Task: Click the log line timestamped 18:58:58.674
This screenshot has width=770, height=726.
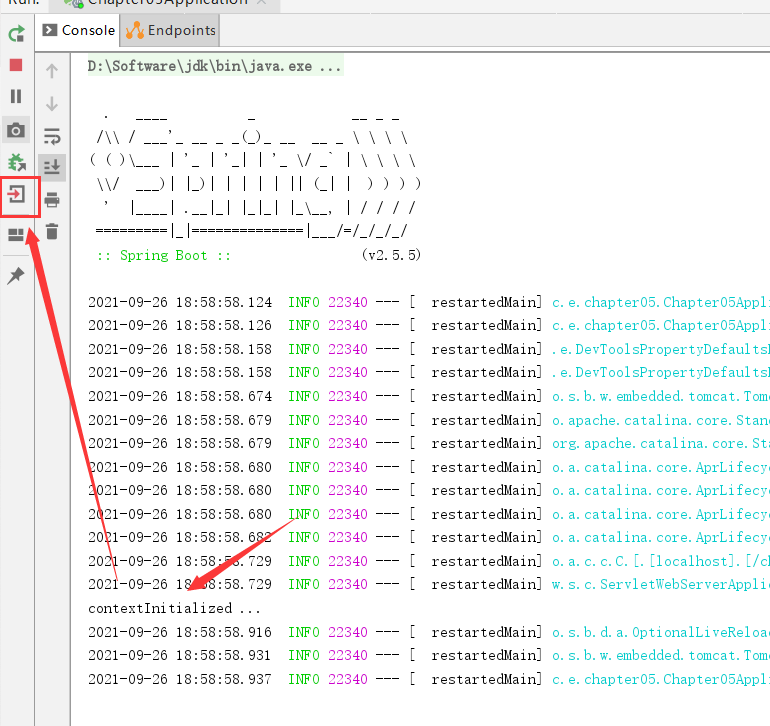Action: point(429,396)
